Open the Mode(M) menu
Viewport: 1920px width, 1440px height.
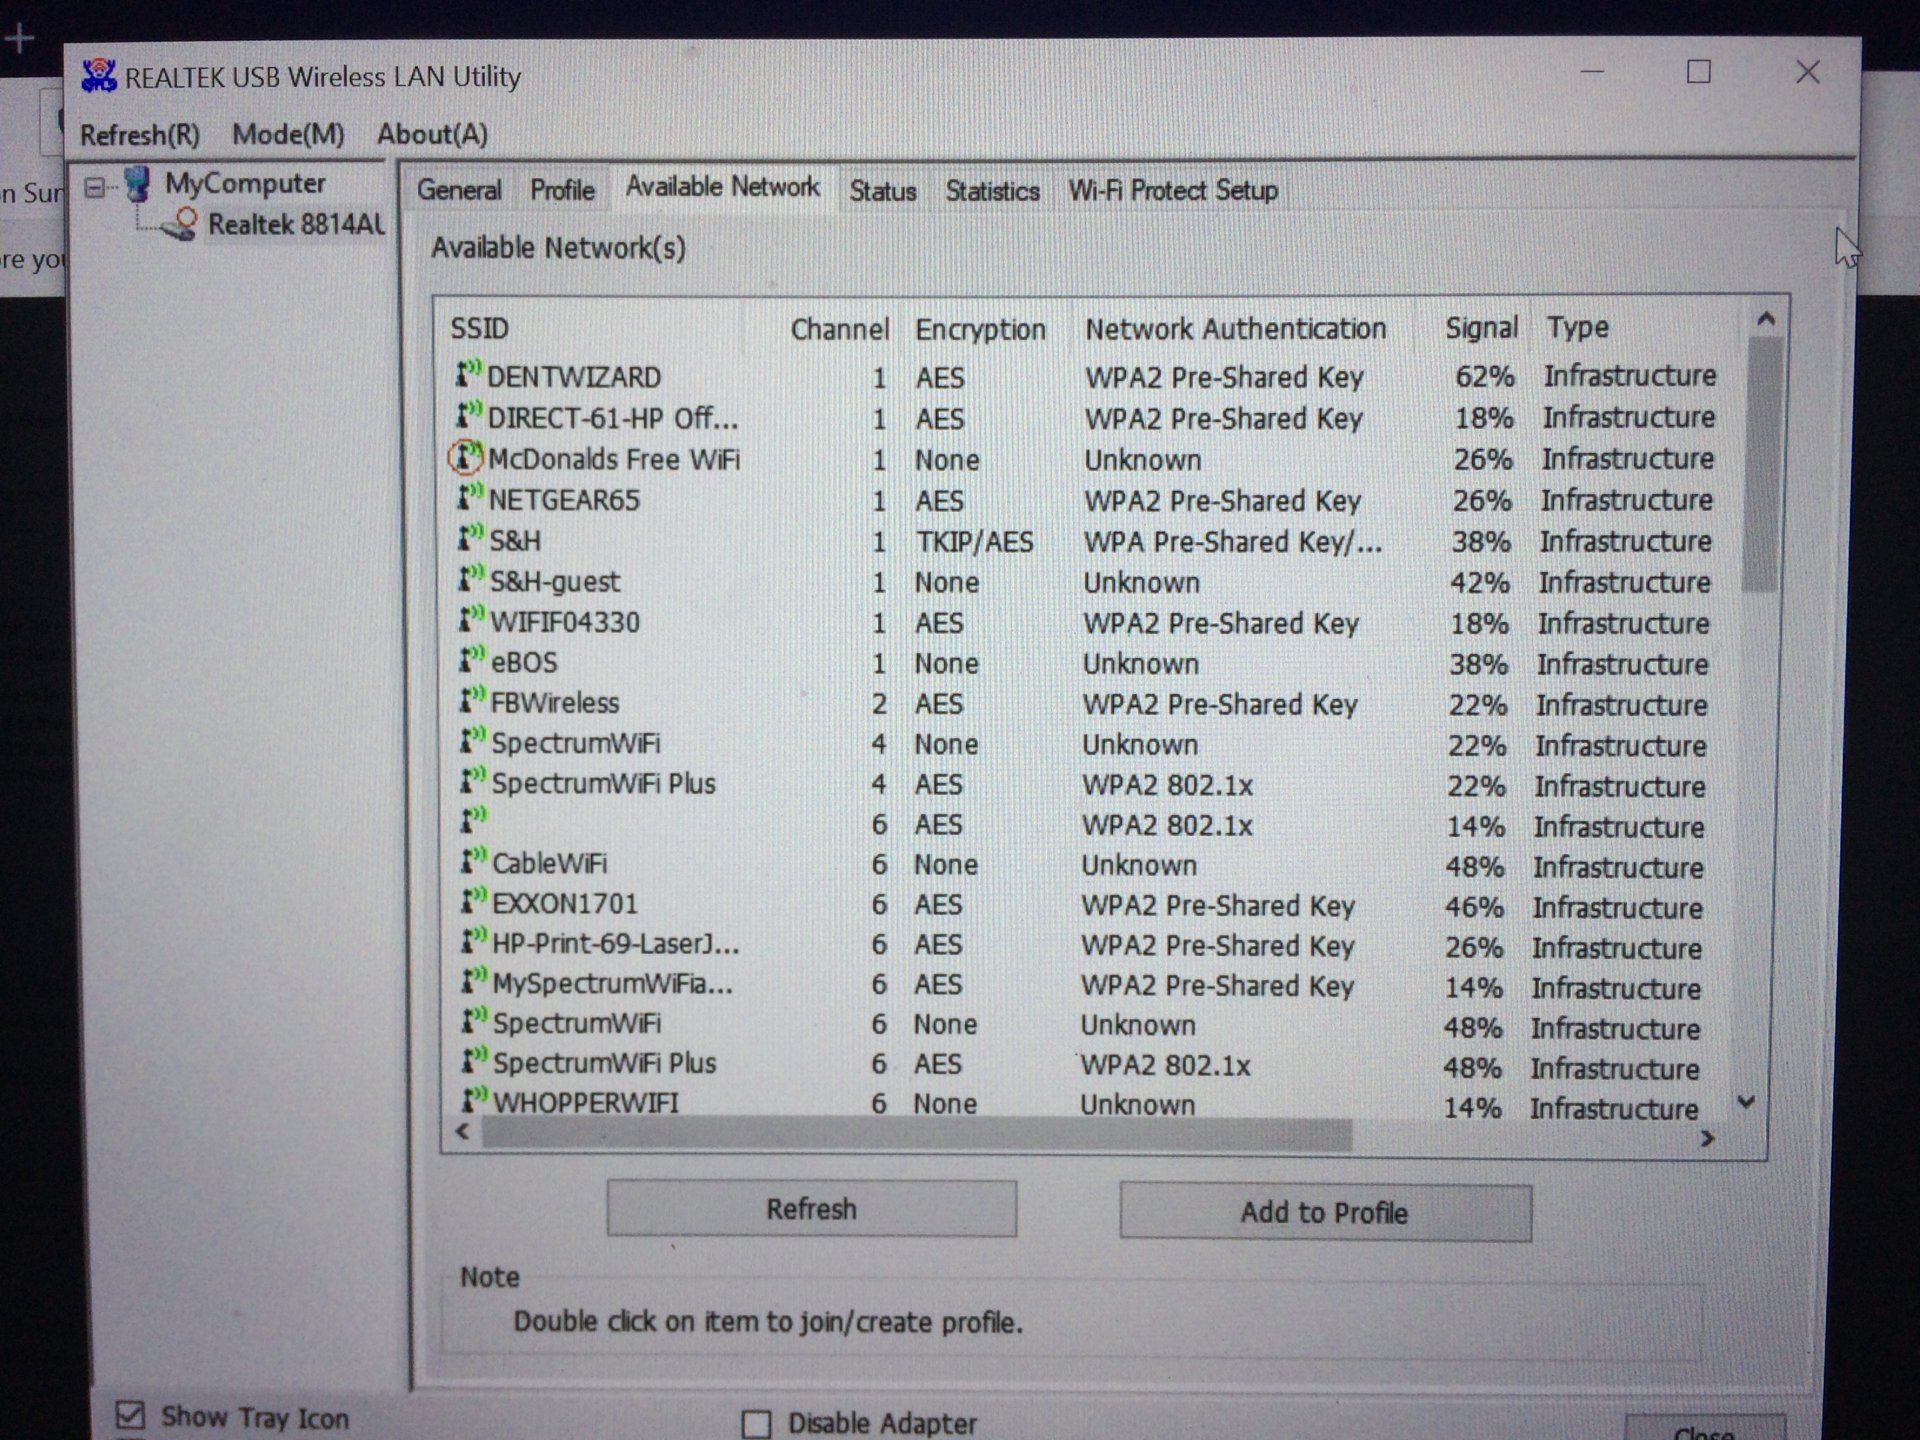click(288, 134)
